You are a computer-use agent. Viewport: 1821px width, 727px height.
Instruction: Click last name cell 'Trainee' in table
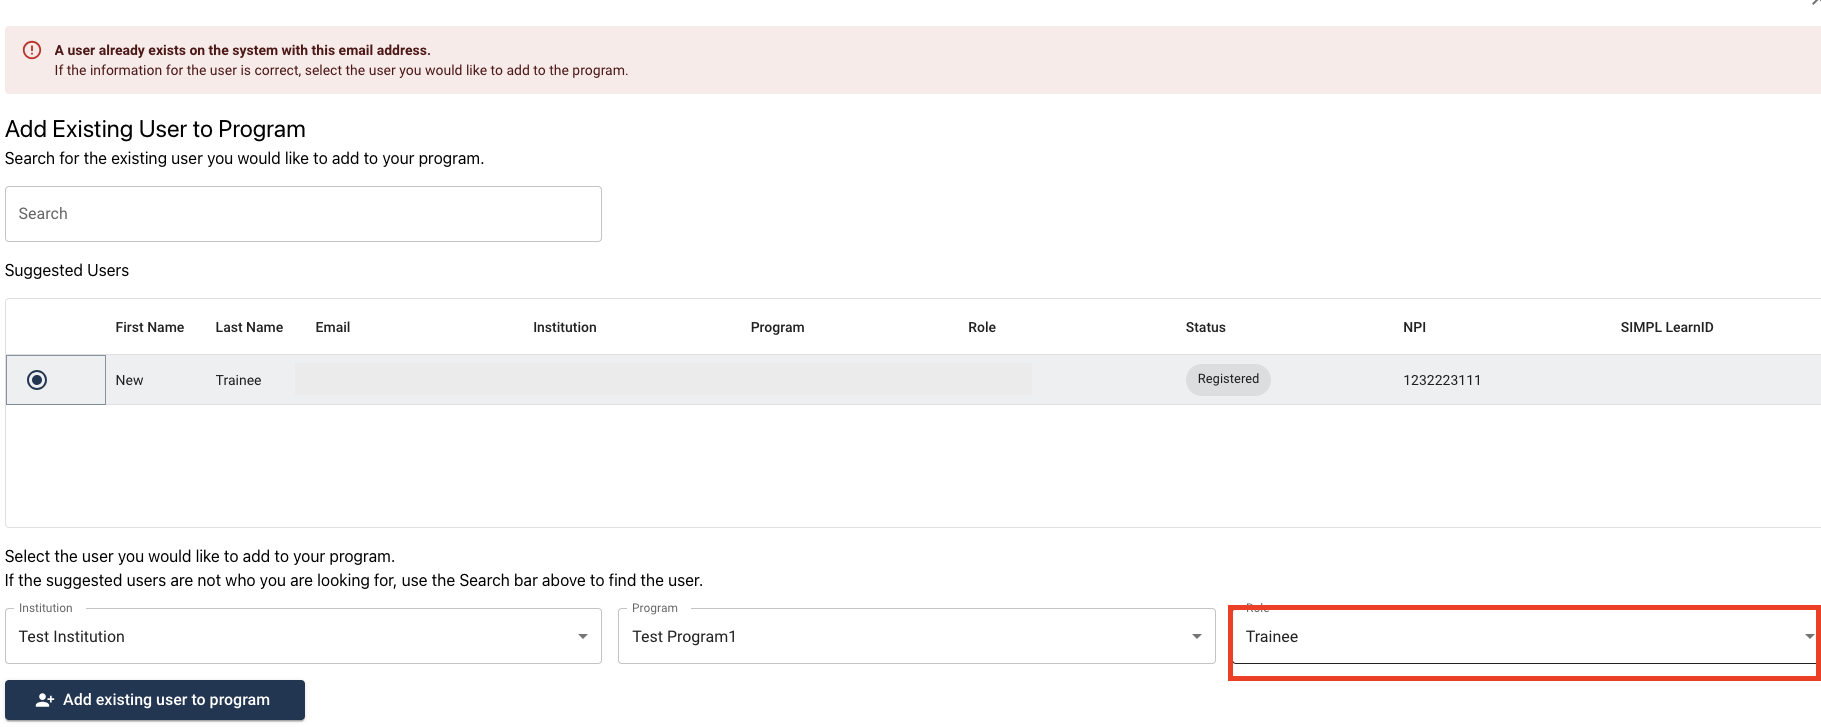[238, 380]
